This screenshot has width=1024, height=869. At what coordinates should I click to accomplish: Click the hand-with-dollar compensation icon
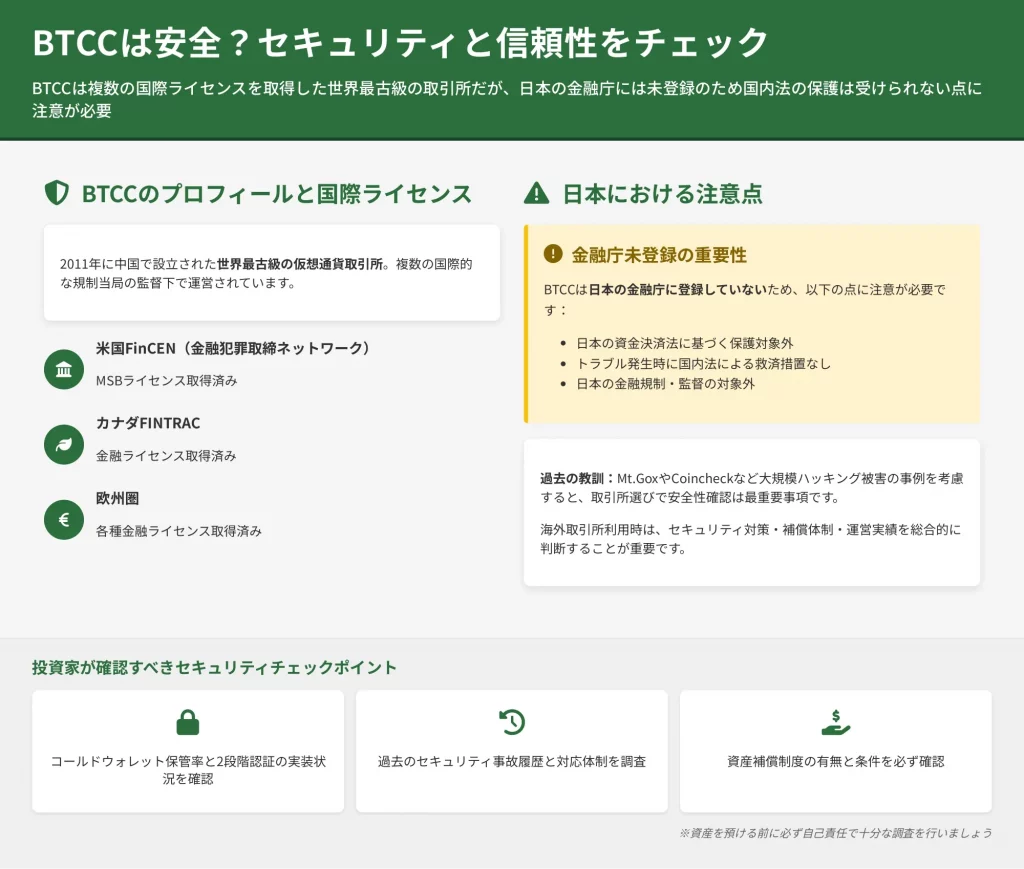coord(835,722)
